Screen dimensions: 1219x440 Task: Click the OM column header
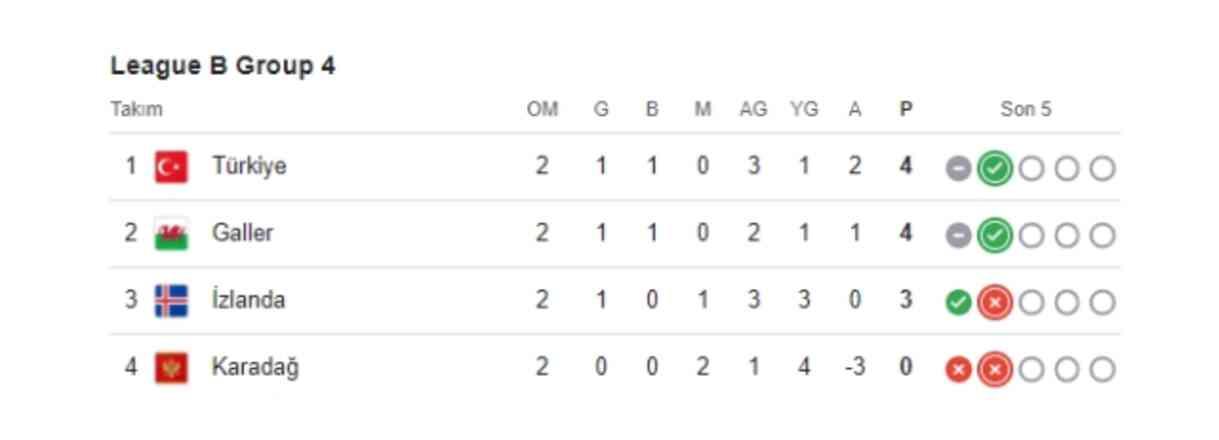(542, 110)
